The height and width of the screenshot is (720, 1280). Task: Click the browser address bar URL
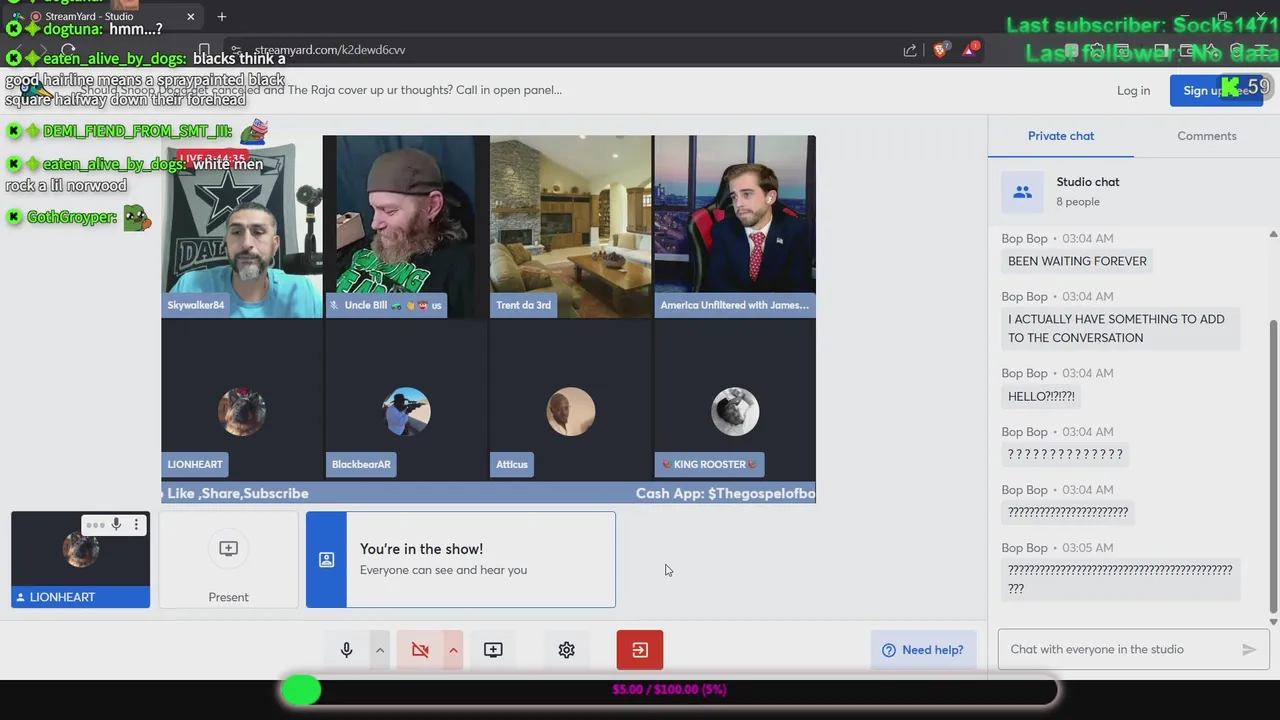[x=330, y=50]
